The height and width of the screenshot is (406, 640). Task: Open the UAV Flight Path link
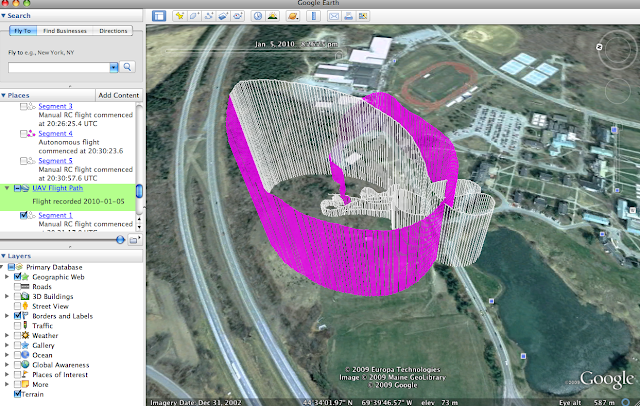pos(58,188)
